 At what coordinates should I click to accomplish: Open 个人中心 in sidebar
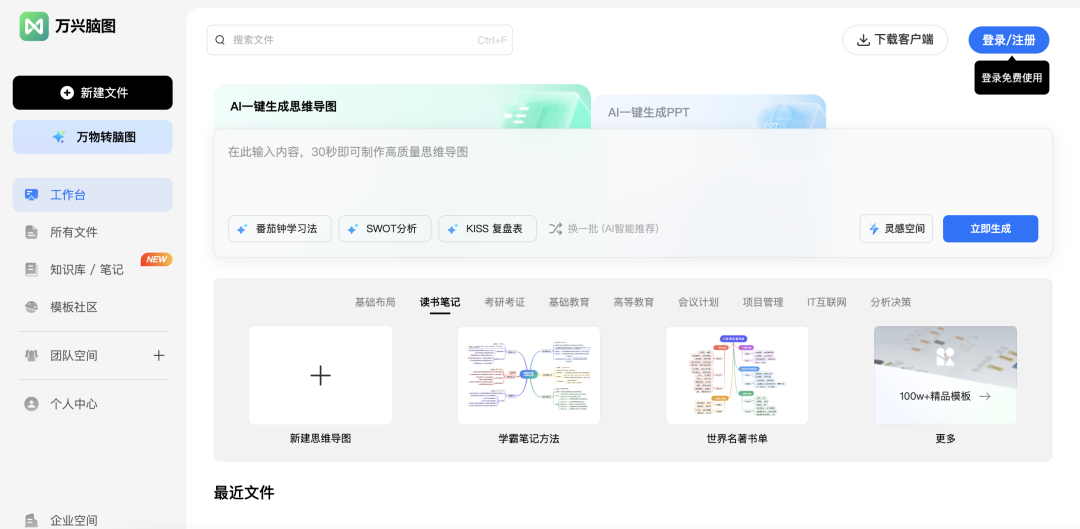click(x=93, y=404)
